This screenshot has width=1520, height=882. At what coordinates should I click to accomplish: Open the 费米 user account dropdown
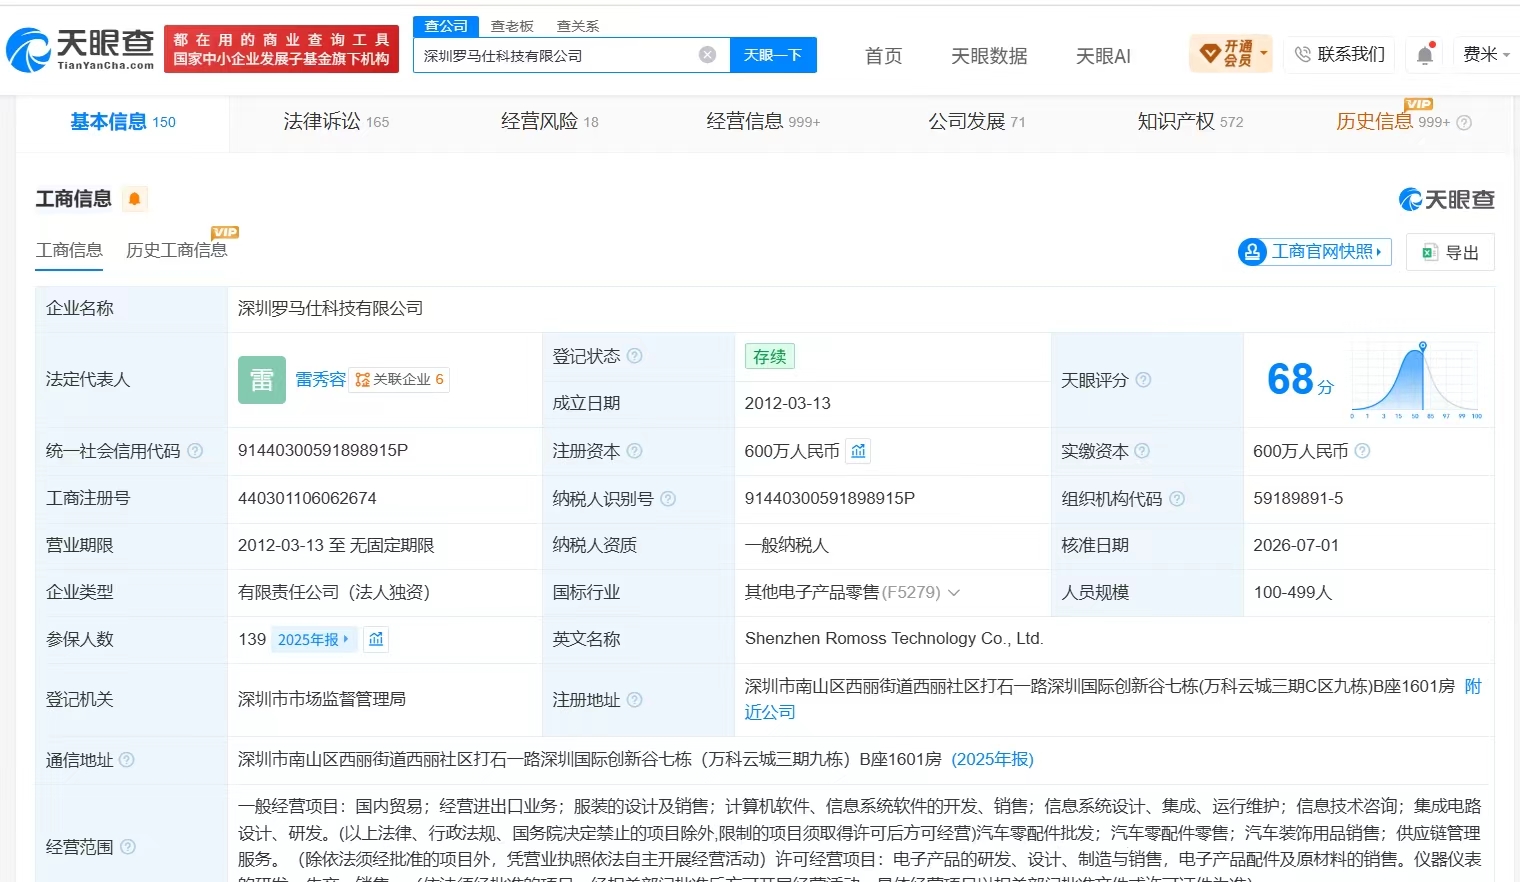(x=1486, y=54)
